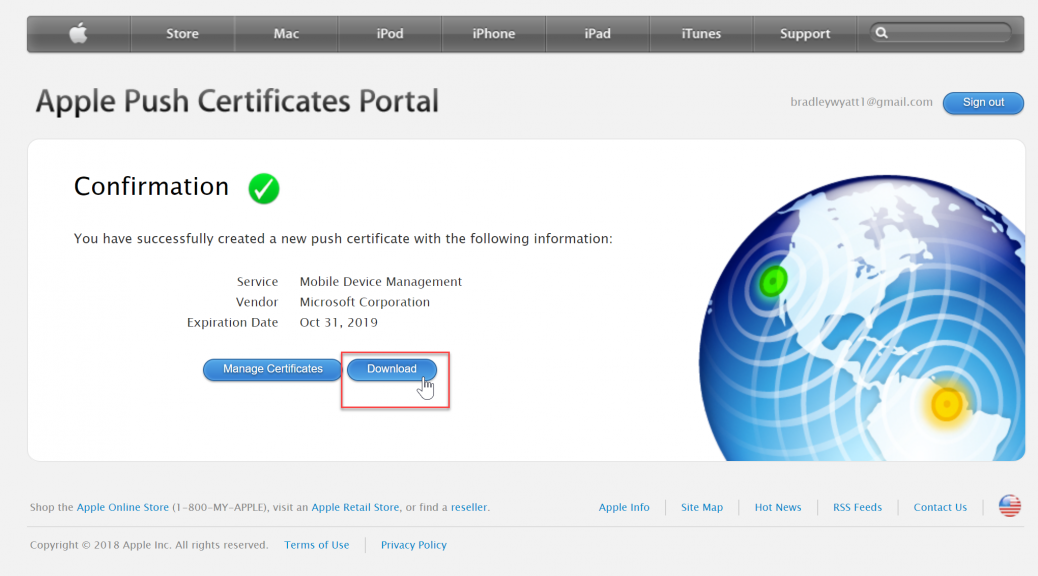Screen dimensions: 1038x576
Task: Click the bradleywyatt1@gmail.com account text
Action: [x=861, y=102]
